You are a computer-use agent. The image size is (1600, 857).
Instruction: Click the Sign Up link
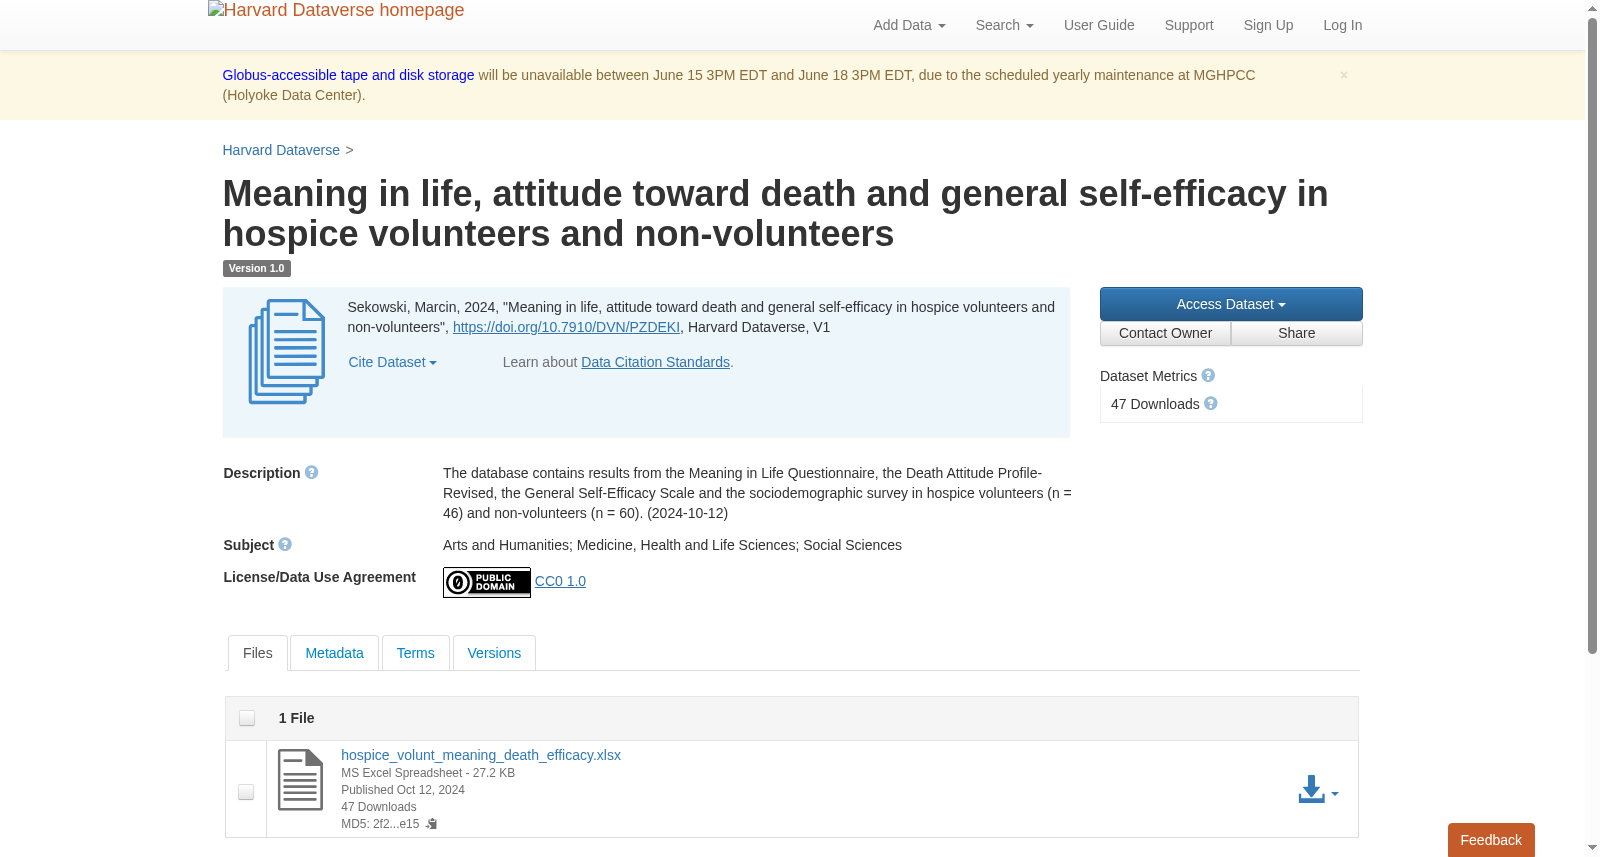pos(1268,25)
